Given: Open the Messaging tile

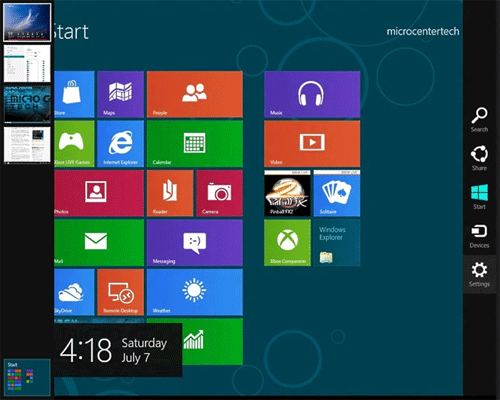Looking at the screenshot, I should tap(195, 243).
